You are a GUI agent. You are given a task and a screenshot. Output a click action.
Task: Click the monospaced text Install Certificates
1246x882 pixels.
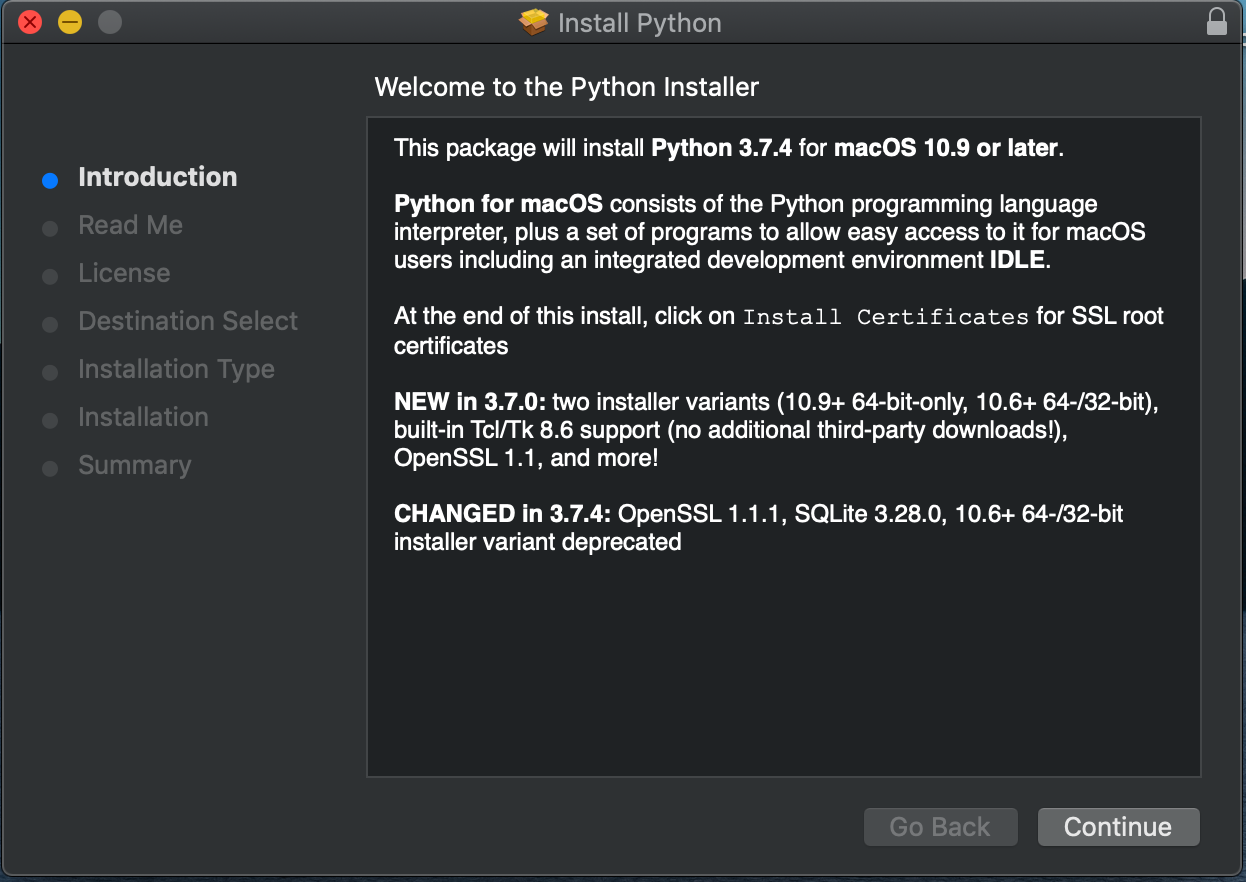tap(886, 317)
